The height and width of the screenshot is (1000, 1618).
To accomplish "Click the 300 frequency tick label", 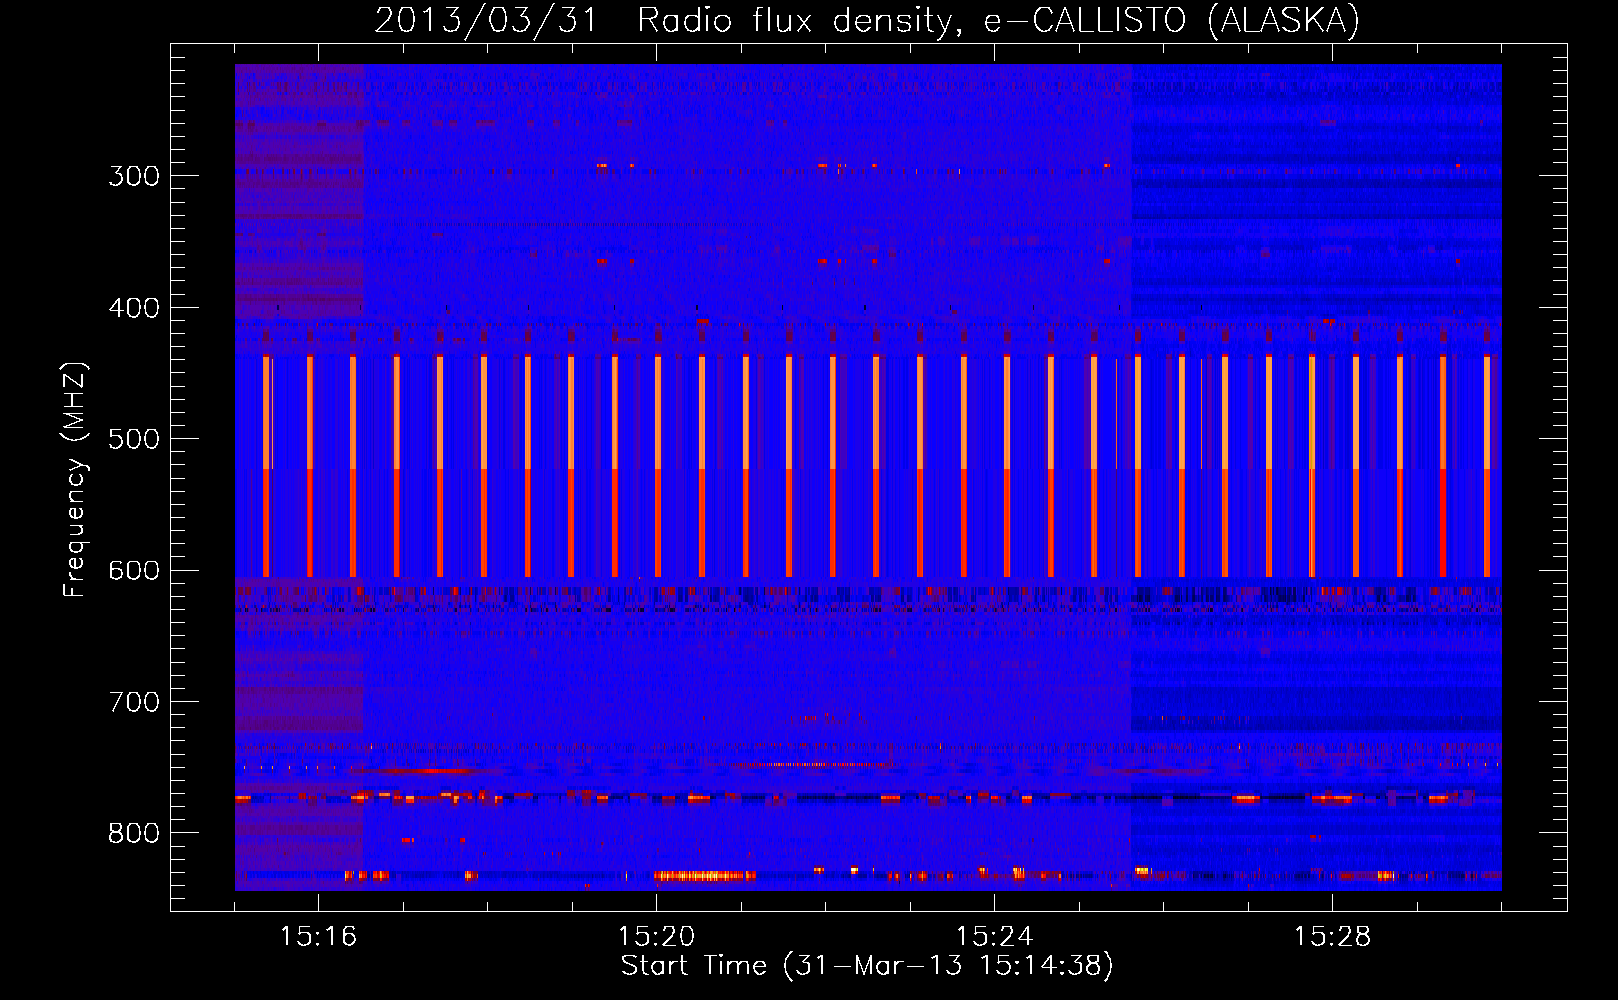I will pos(134,176).
